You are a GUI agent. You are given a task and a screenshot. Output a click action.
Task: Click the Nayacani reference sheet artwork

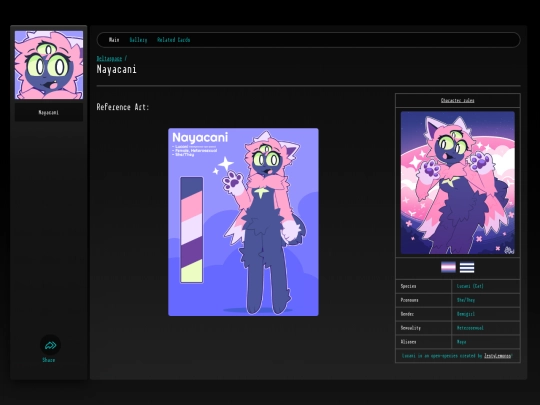(243, 222)
